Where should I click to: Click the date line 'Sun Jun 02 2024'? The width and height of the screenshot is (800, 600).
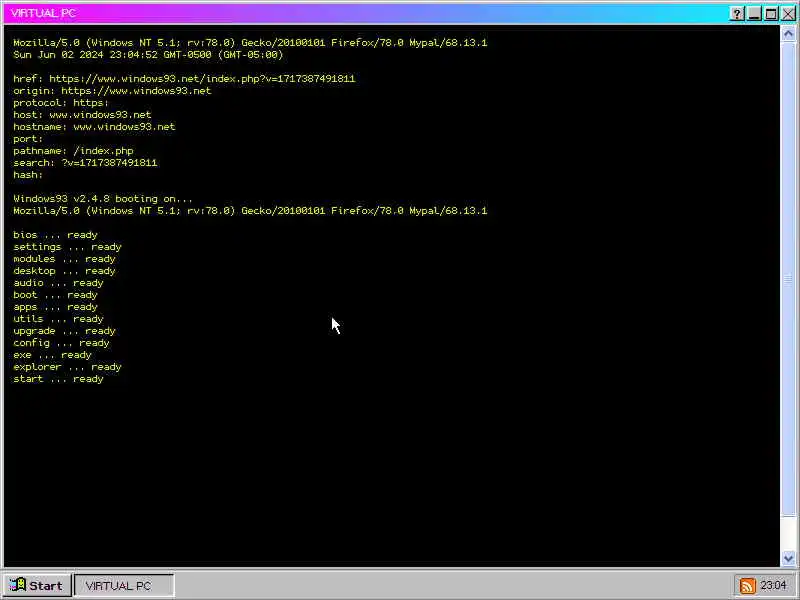tap(148, 55)
